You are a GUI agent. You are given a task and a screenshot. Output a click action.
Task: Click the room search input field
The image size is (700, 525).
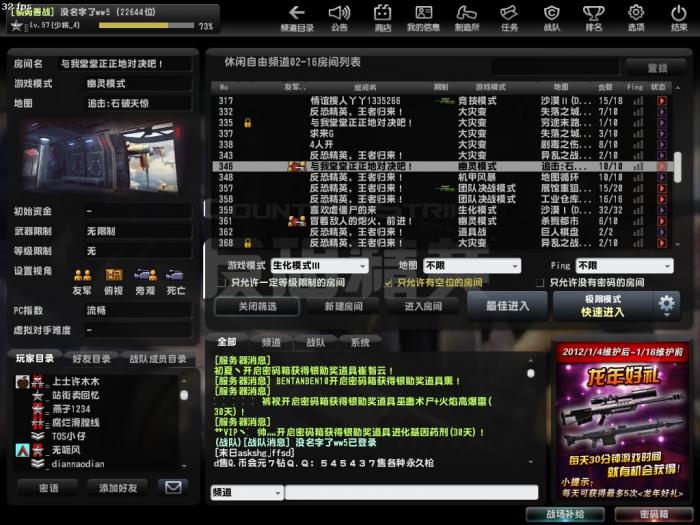point(556,67)
